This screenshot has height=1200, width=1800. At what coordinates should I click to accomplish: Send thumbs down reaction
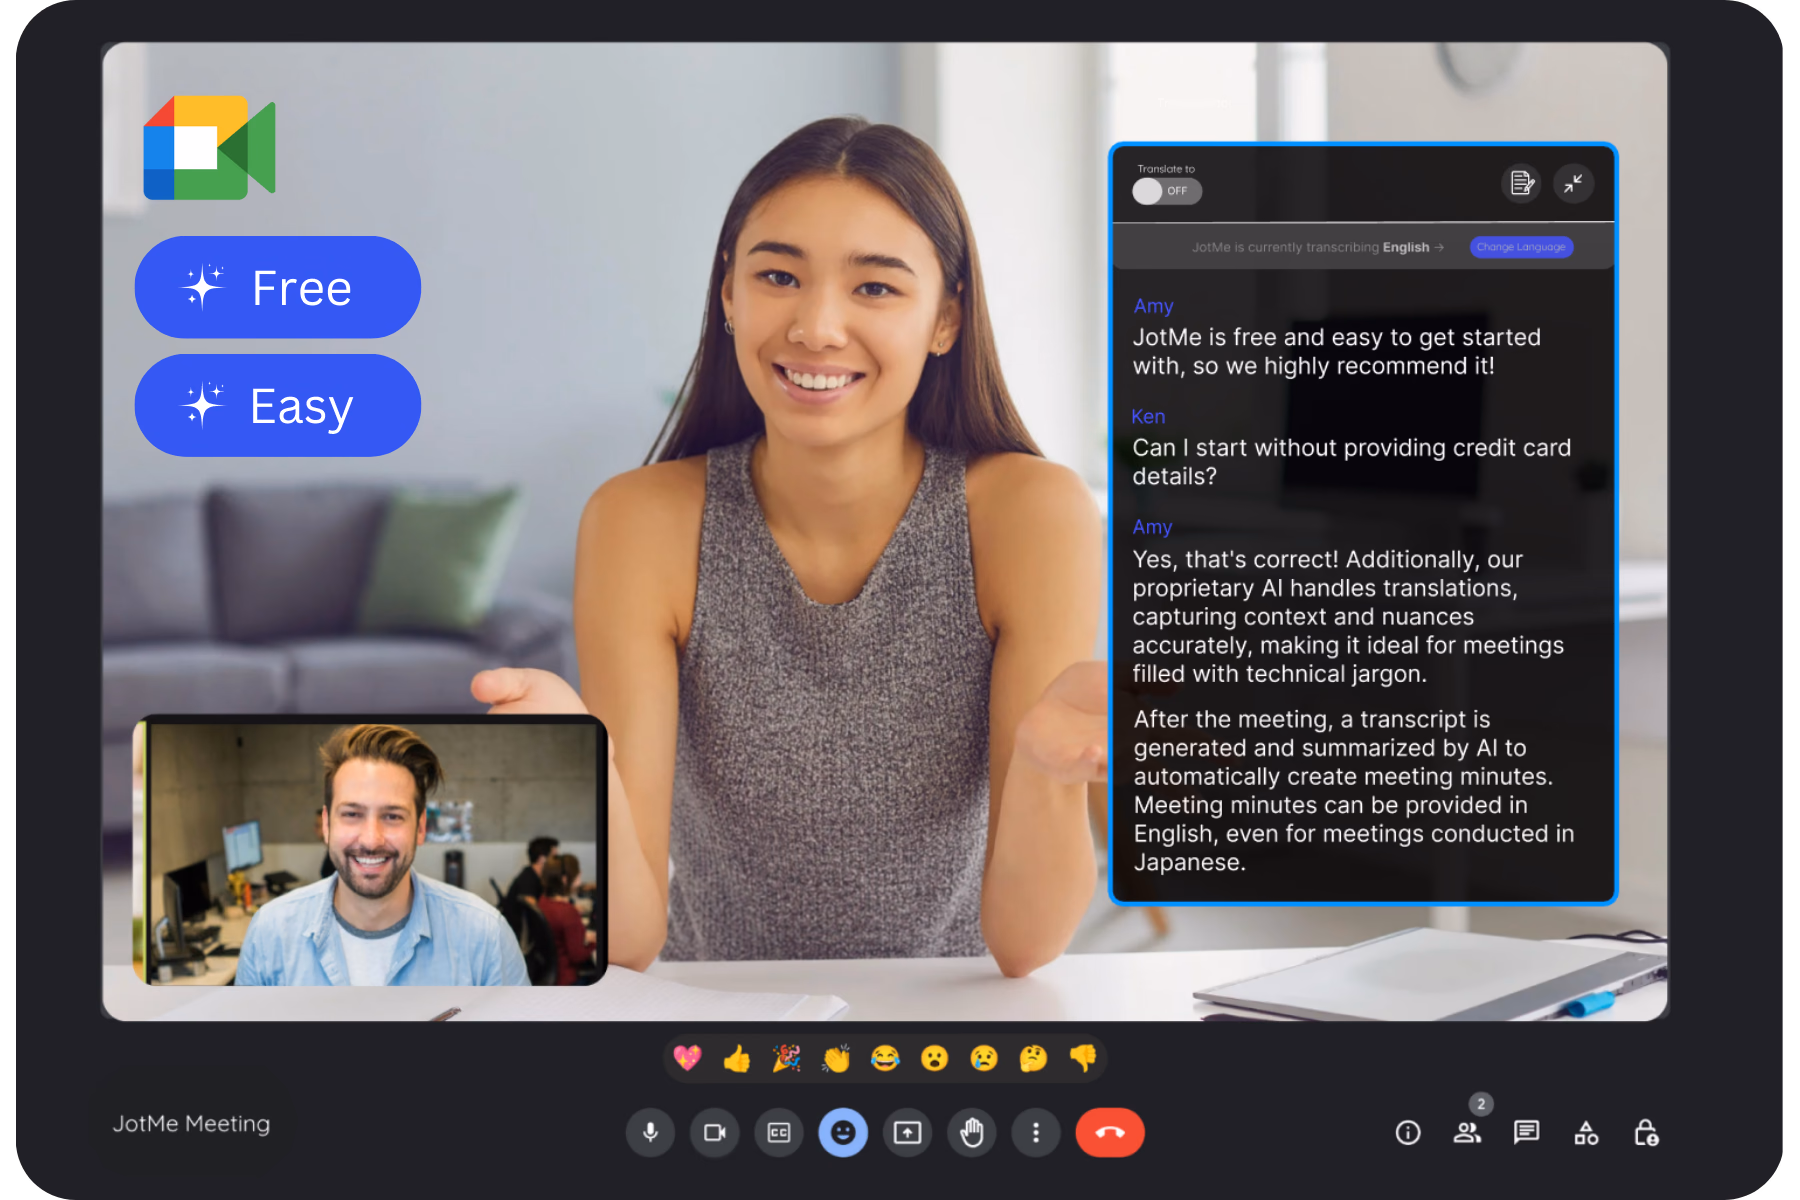coord(1083,1058)
